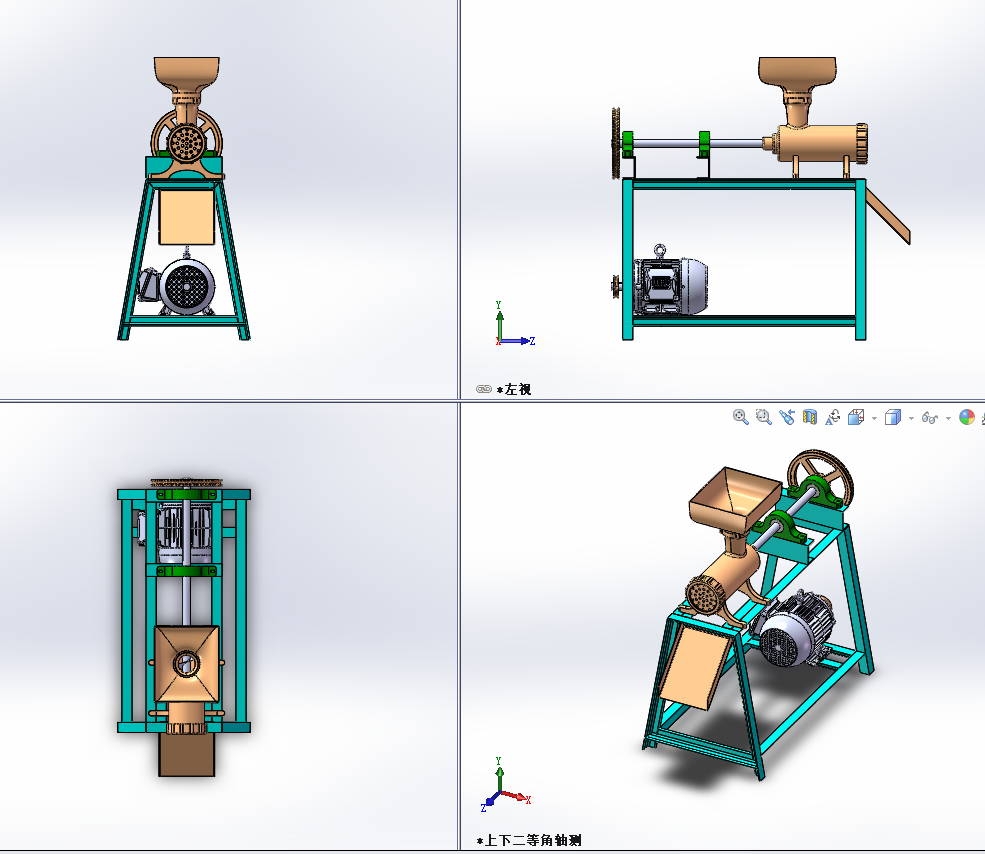Expand the Hide/Show Items dropdown arrow
Screen dimensions: 985x854
tap(948, 418)
